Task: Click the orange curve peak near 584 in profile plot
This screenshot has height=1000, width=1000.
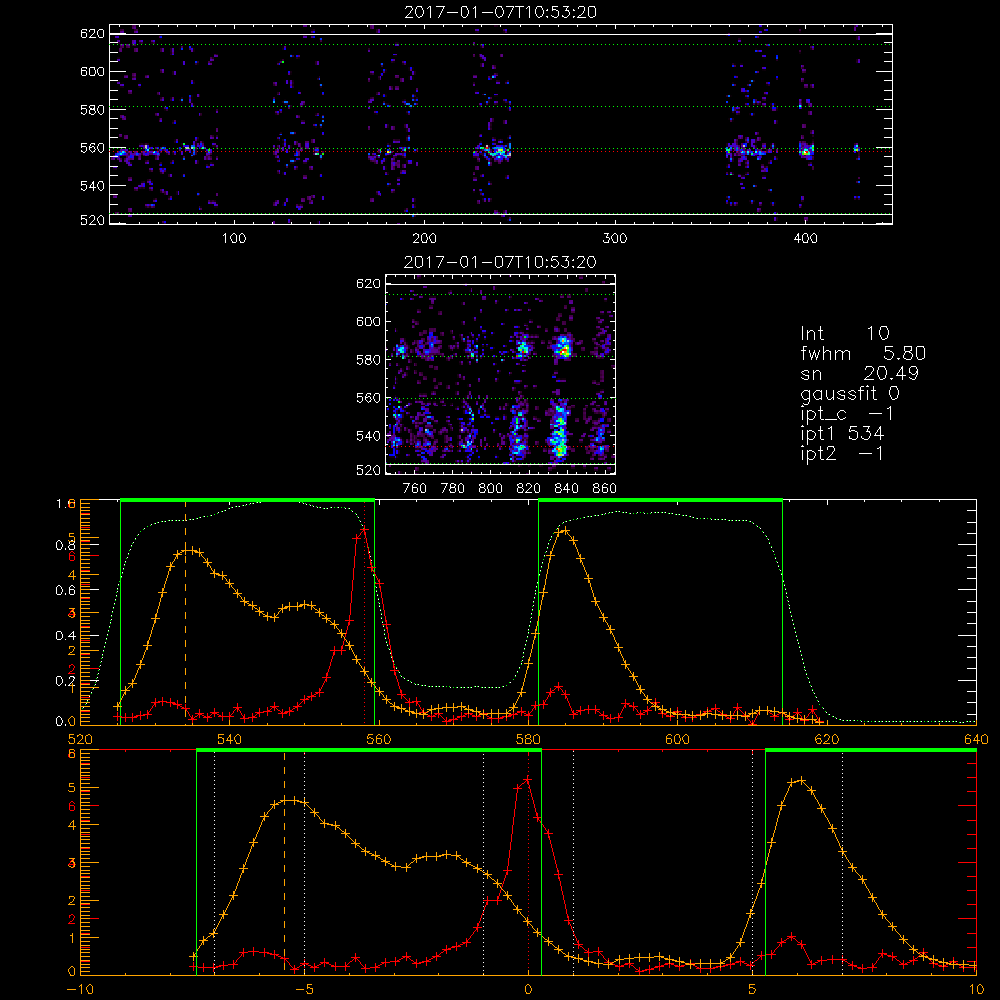Action: point(564,529)
